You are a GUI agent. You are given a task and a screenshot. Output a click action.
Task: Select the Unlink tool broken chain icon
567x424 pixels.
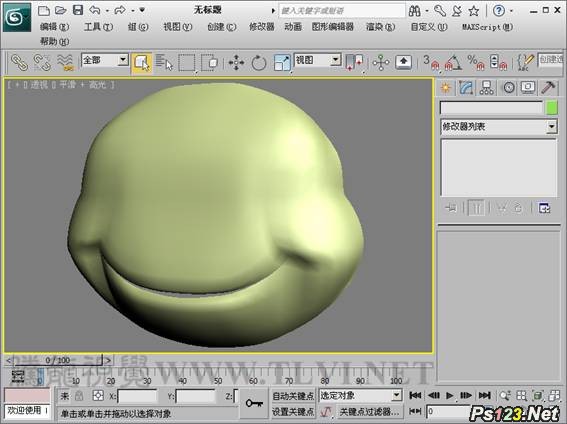[x=42, y=62]
